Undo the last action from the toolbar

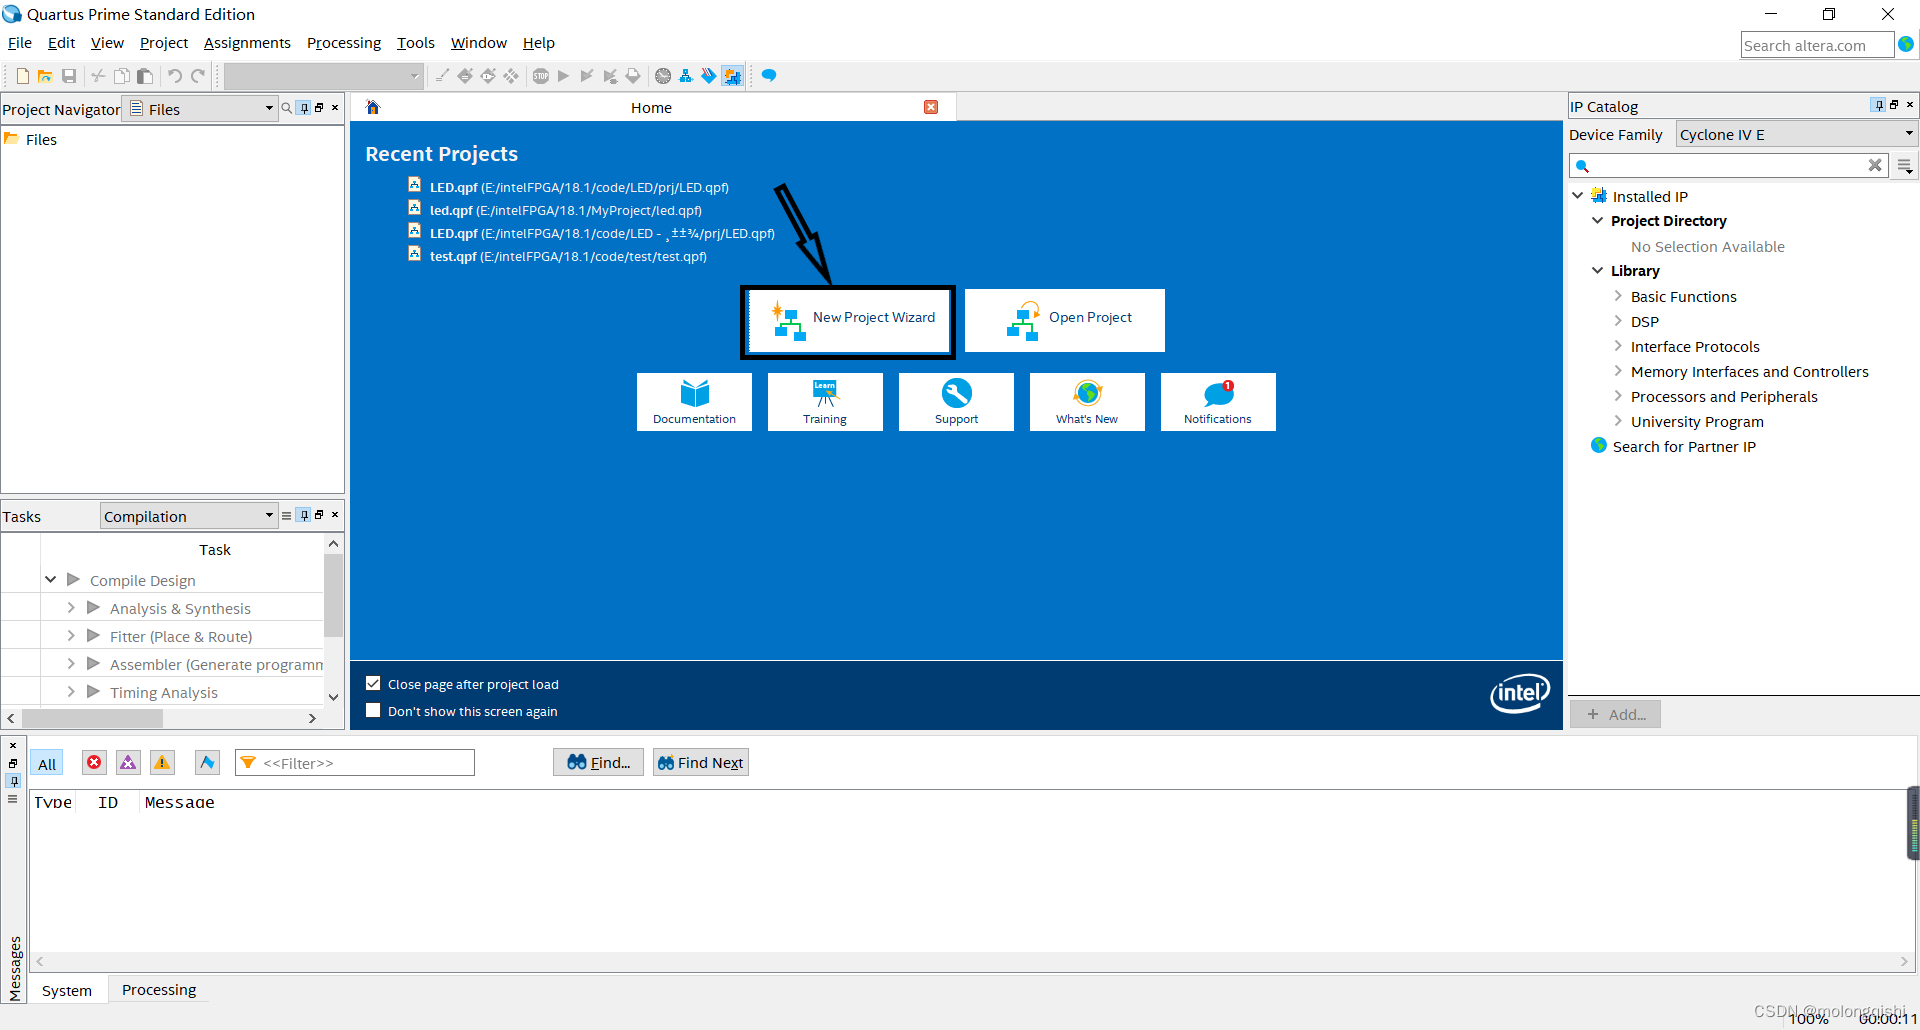[175, 76]
